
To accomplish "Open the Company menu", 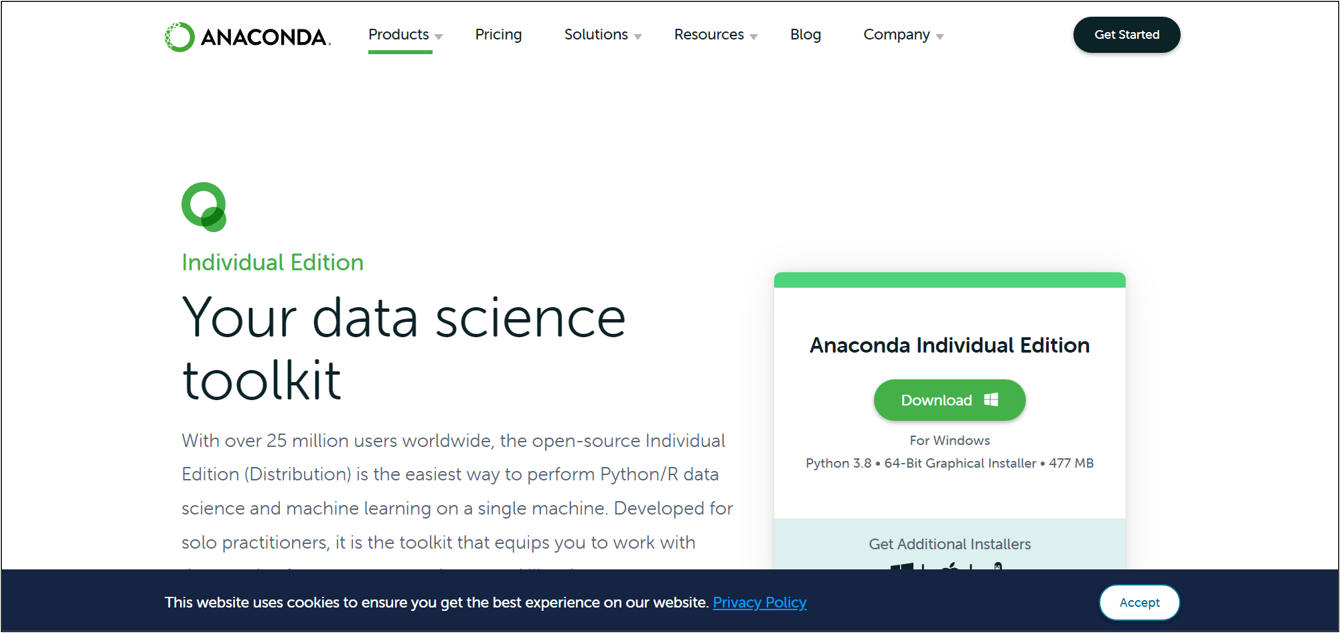I will click(x=897, y=34).
